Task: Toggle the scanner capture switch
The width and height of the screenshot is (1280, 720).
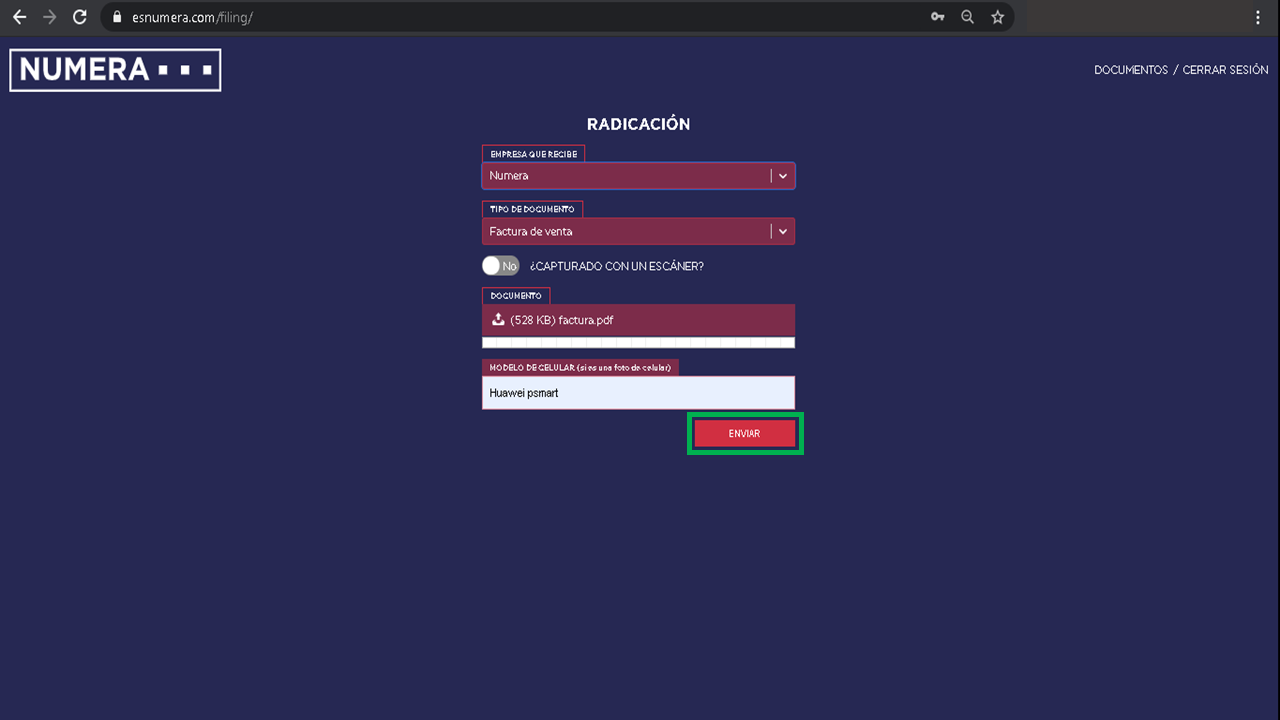Action: (x=501, y=266)
